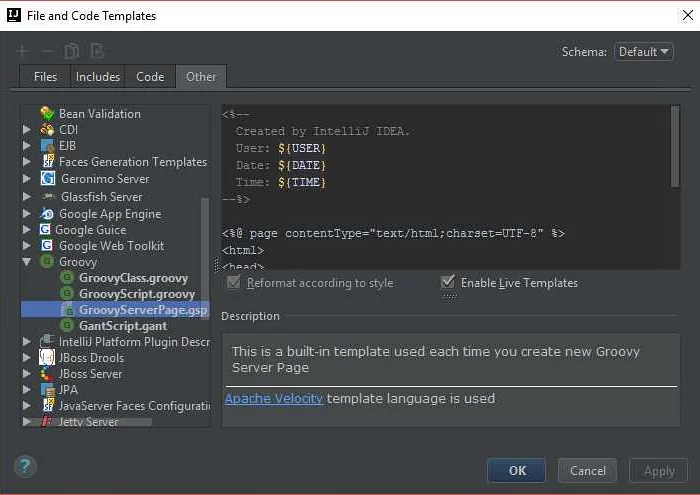Image resolution: width=700 pixels, height=495 pixels.
Task: Click the Glassfish Server icon
Action: click(x=47, y=196)
